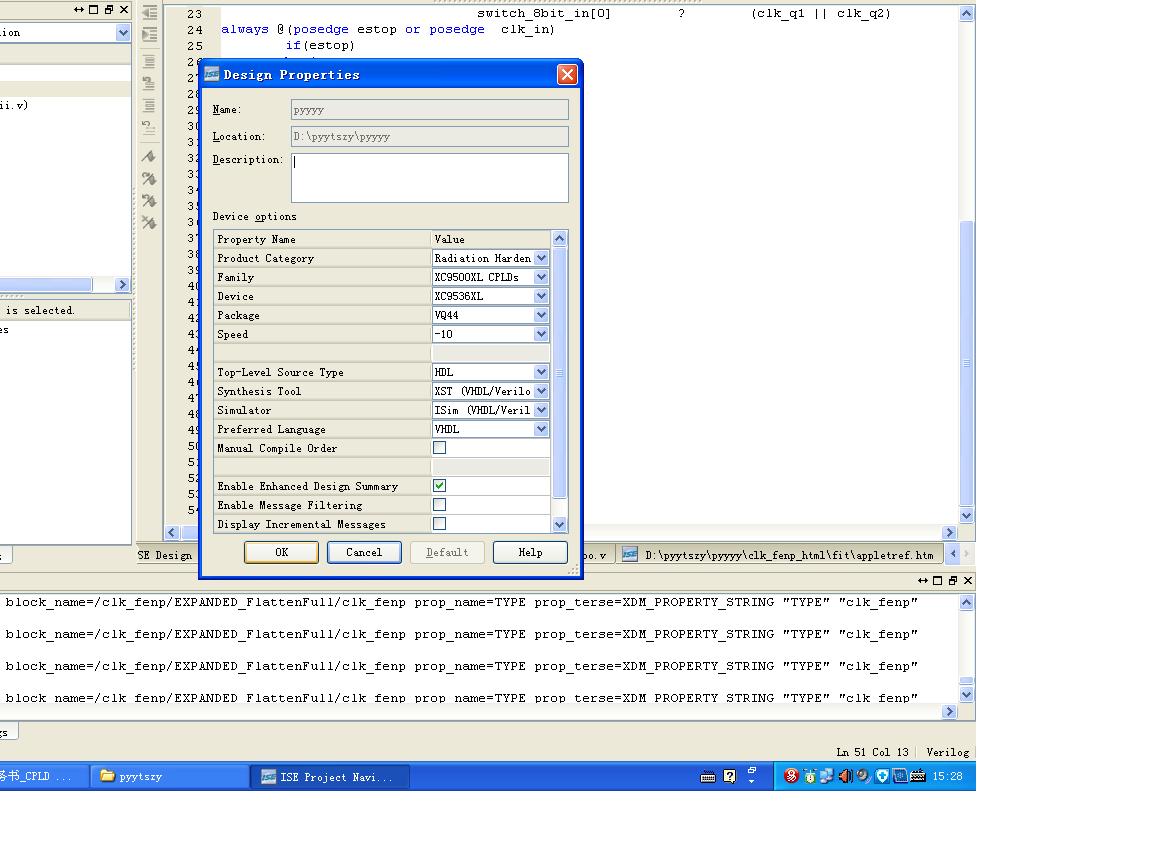The image size is (1152, 864).
Task: Click the comment lines icon in the editor toolbar
Action: 149,61
